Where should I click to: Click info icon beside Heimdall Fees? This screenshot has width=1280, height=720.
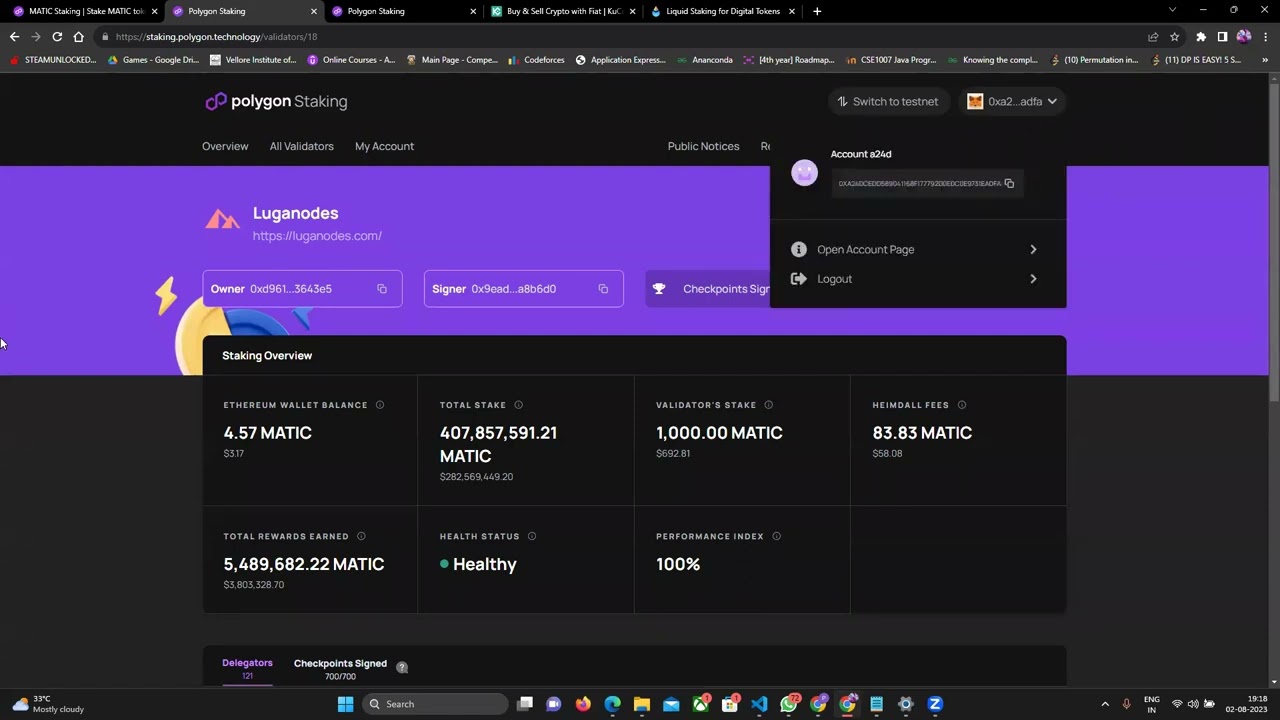click(x=961, y=405)
